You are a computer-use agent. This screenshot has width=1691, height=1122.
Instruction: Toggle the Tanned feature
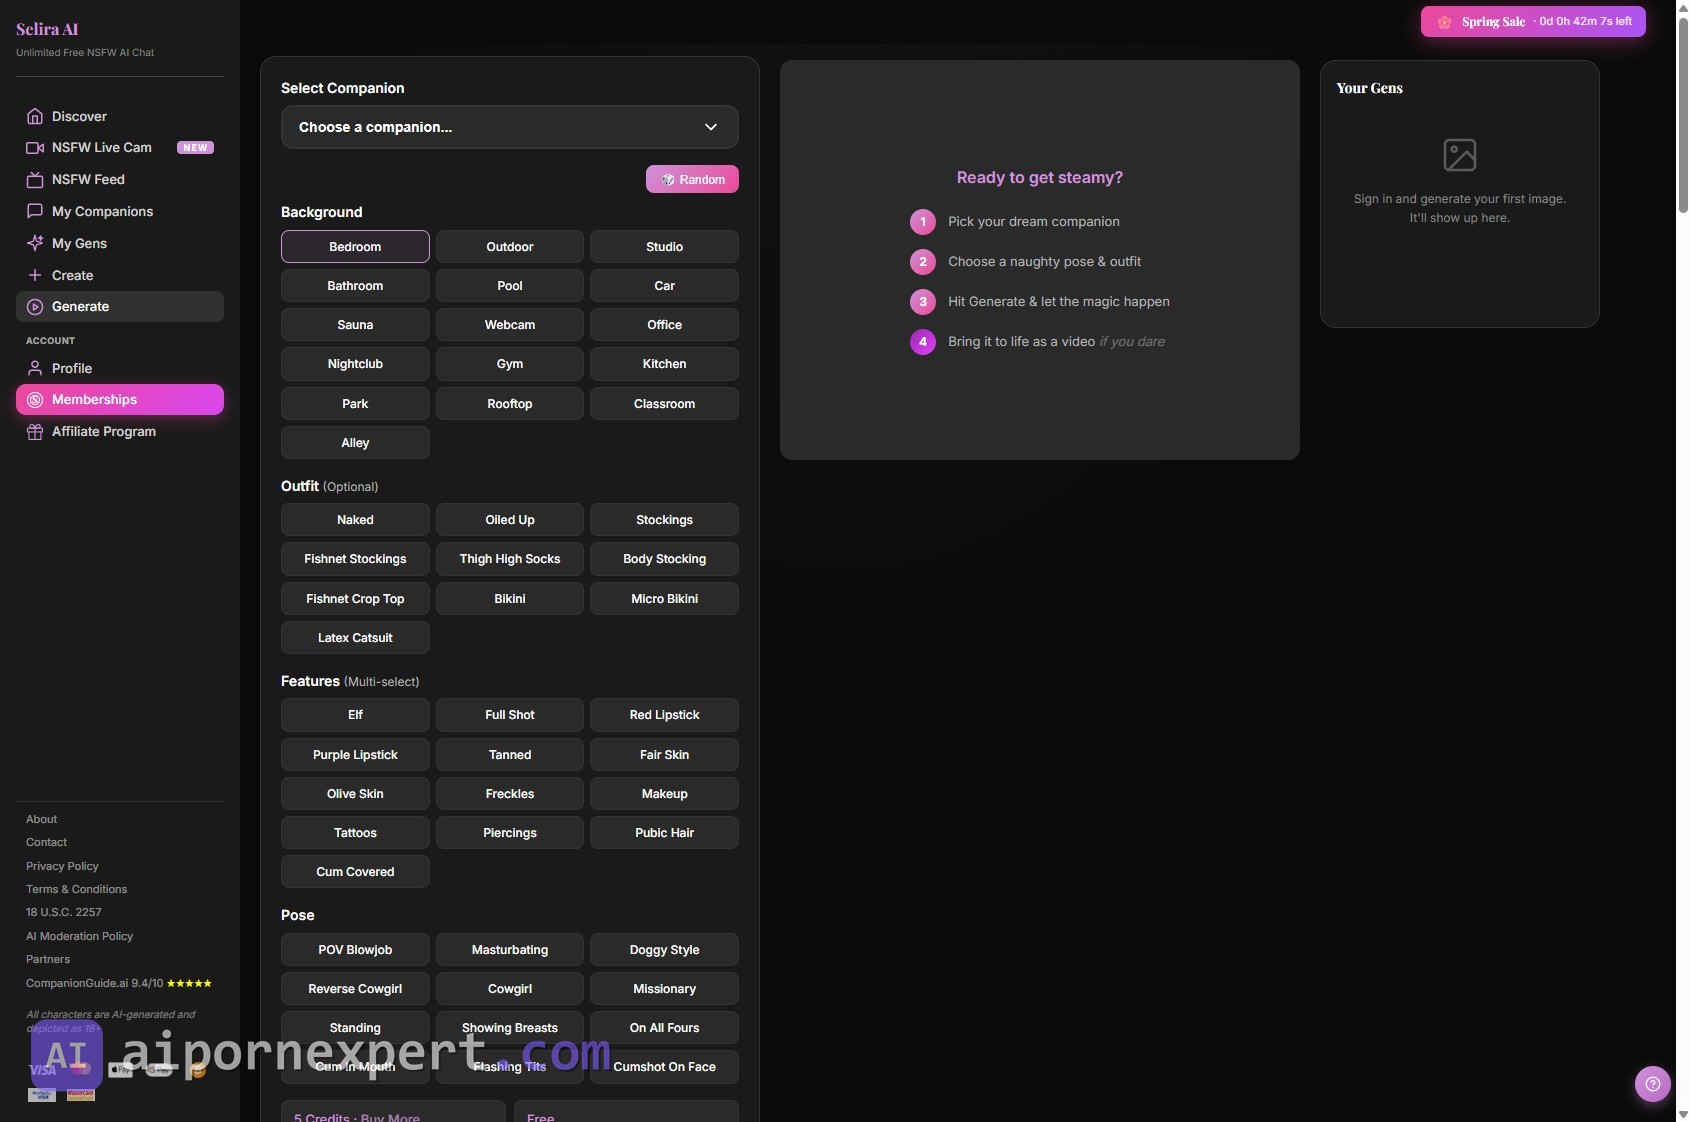pos(510,755)
